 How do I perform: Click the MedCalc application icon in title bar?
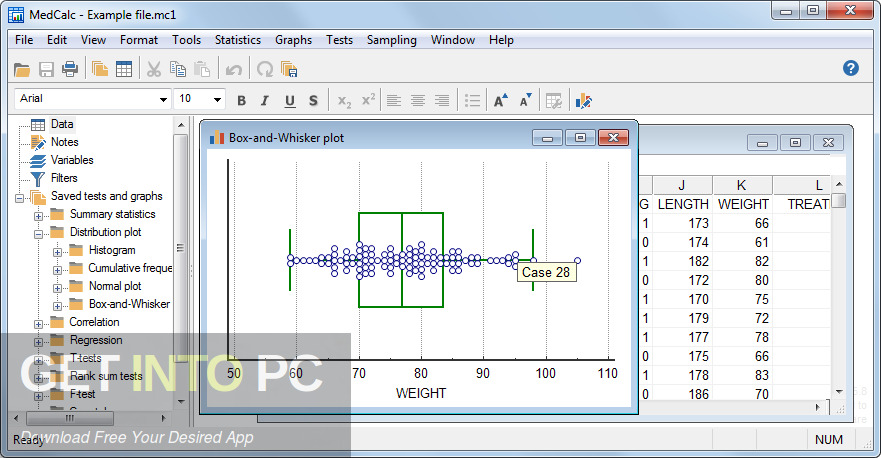(16, 15)
